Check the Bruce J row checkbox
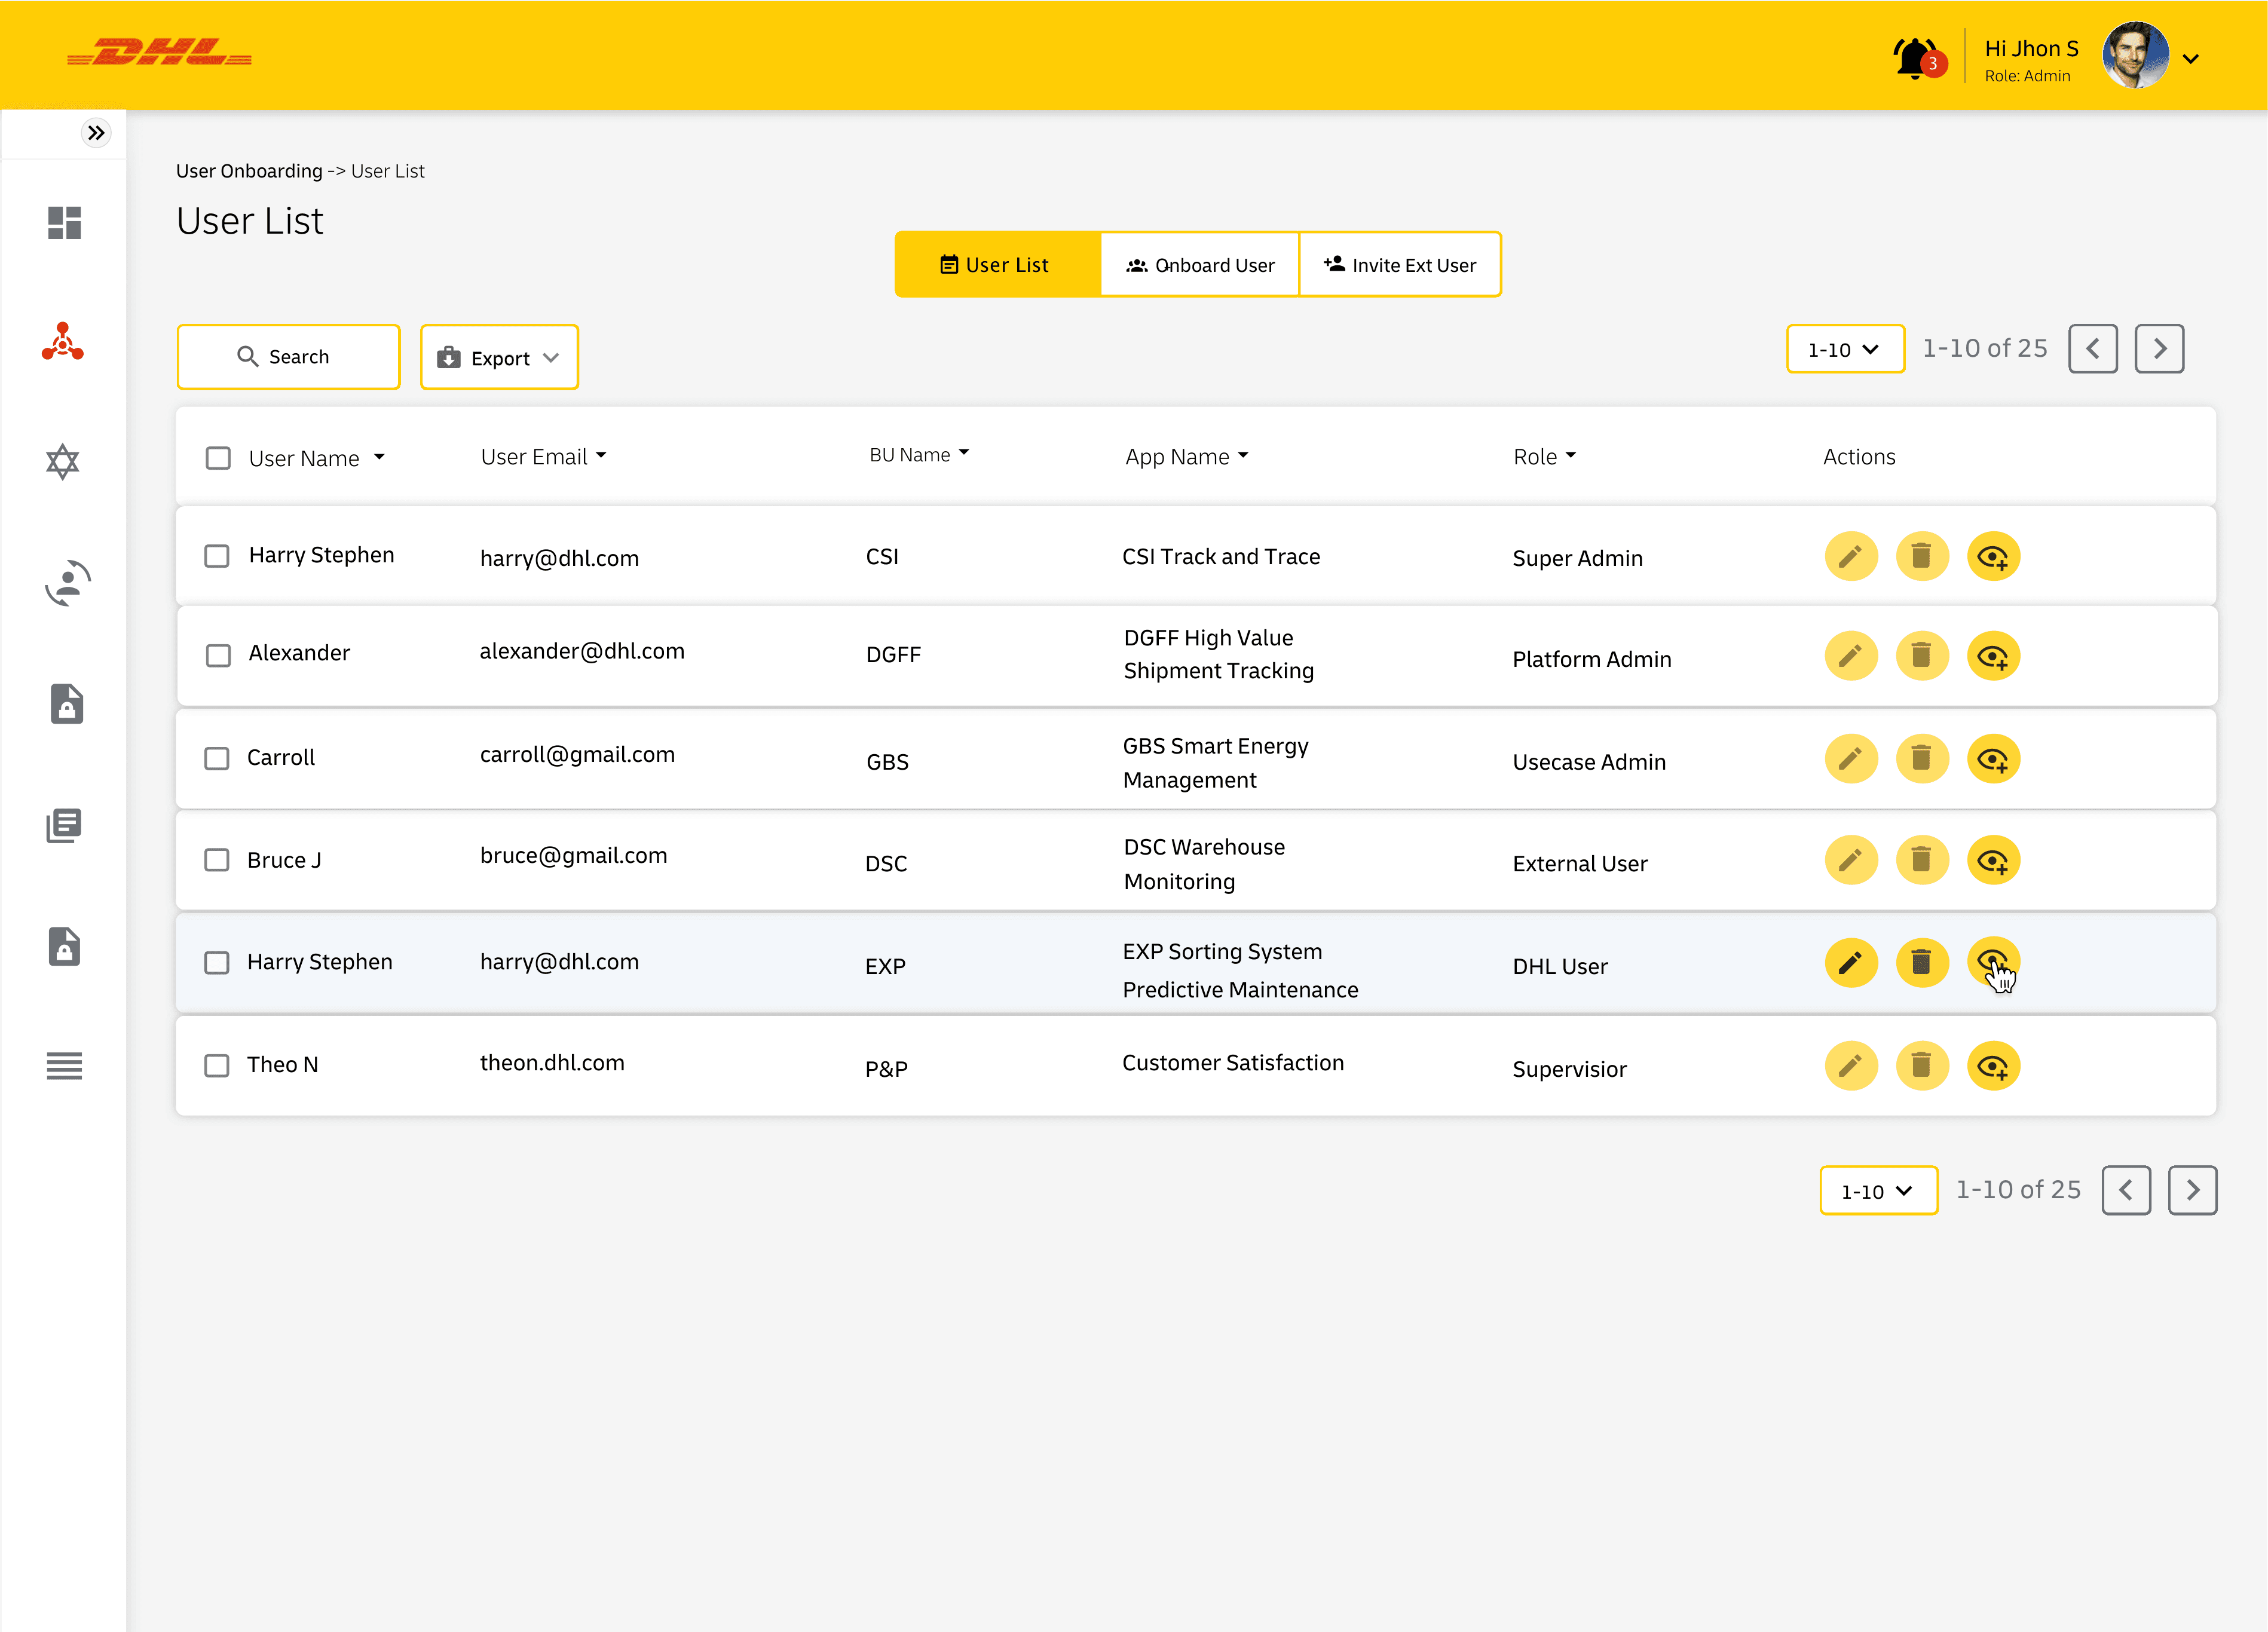The image size is (2268, 1632). click(x=217, y=860)
